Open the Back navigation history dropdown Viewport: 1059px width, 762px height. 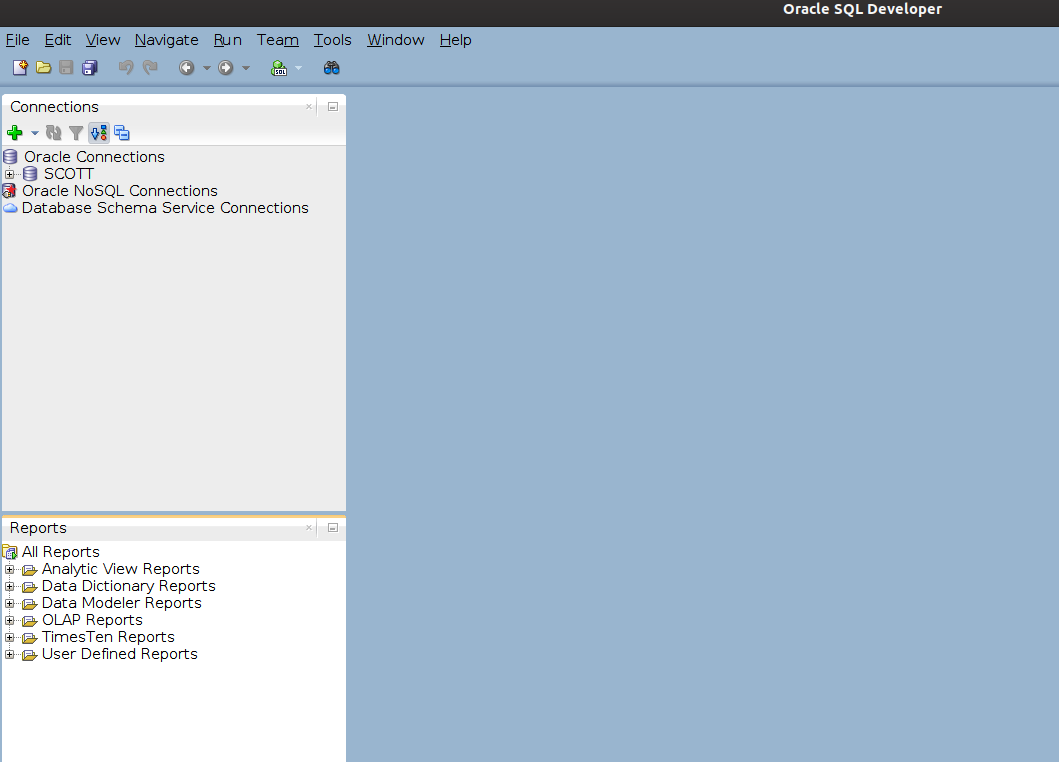tap(207, 68)
